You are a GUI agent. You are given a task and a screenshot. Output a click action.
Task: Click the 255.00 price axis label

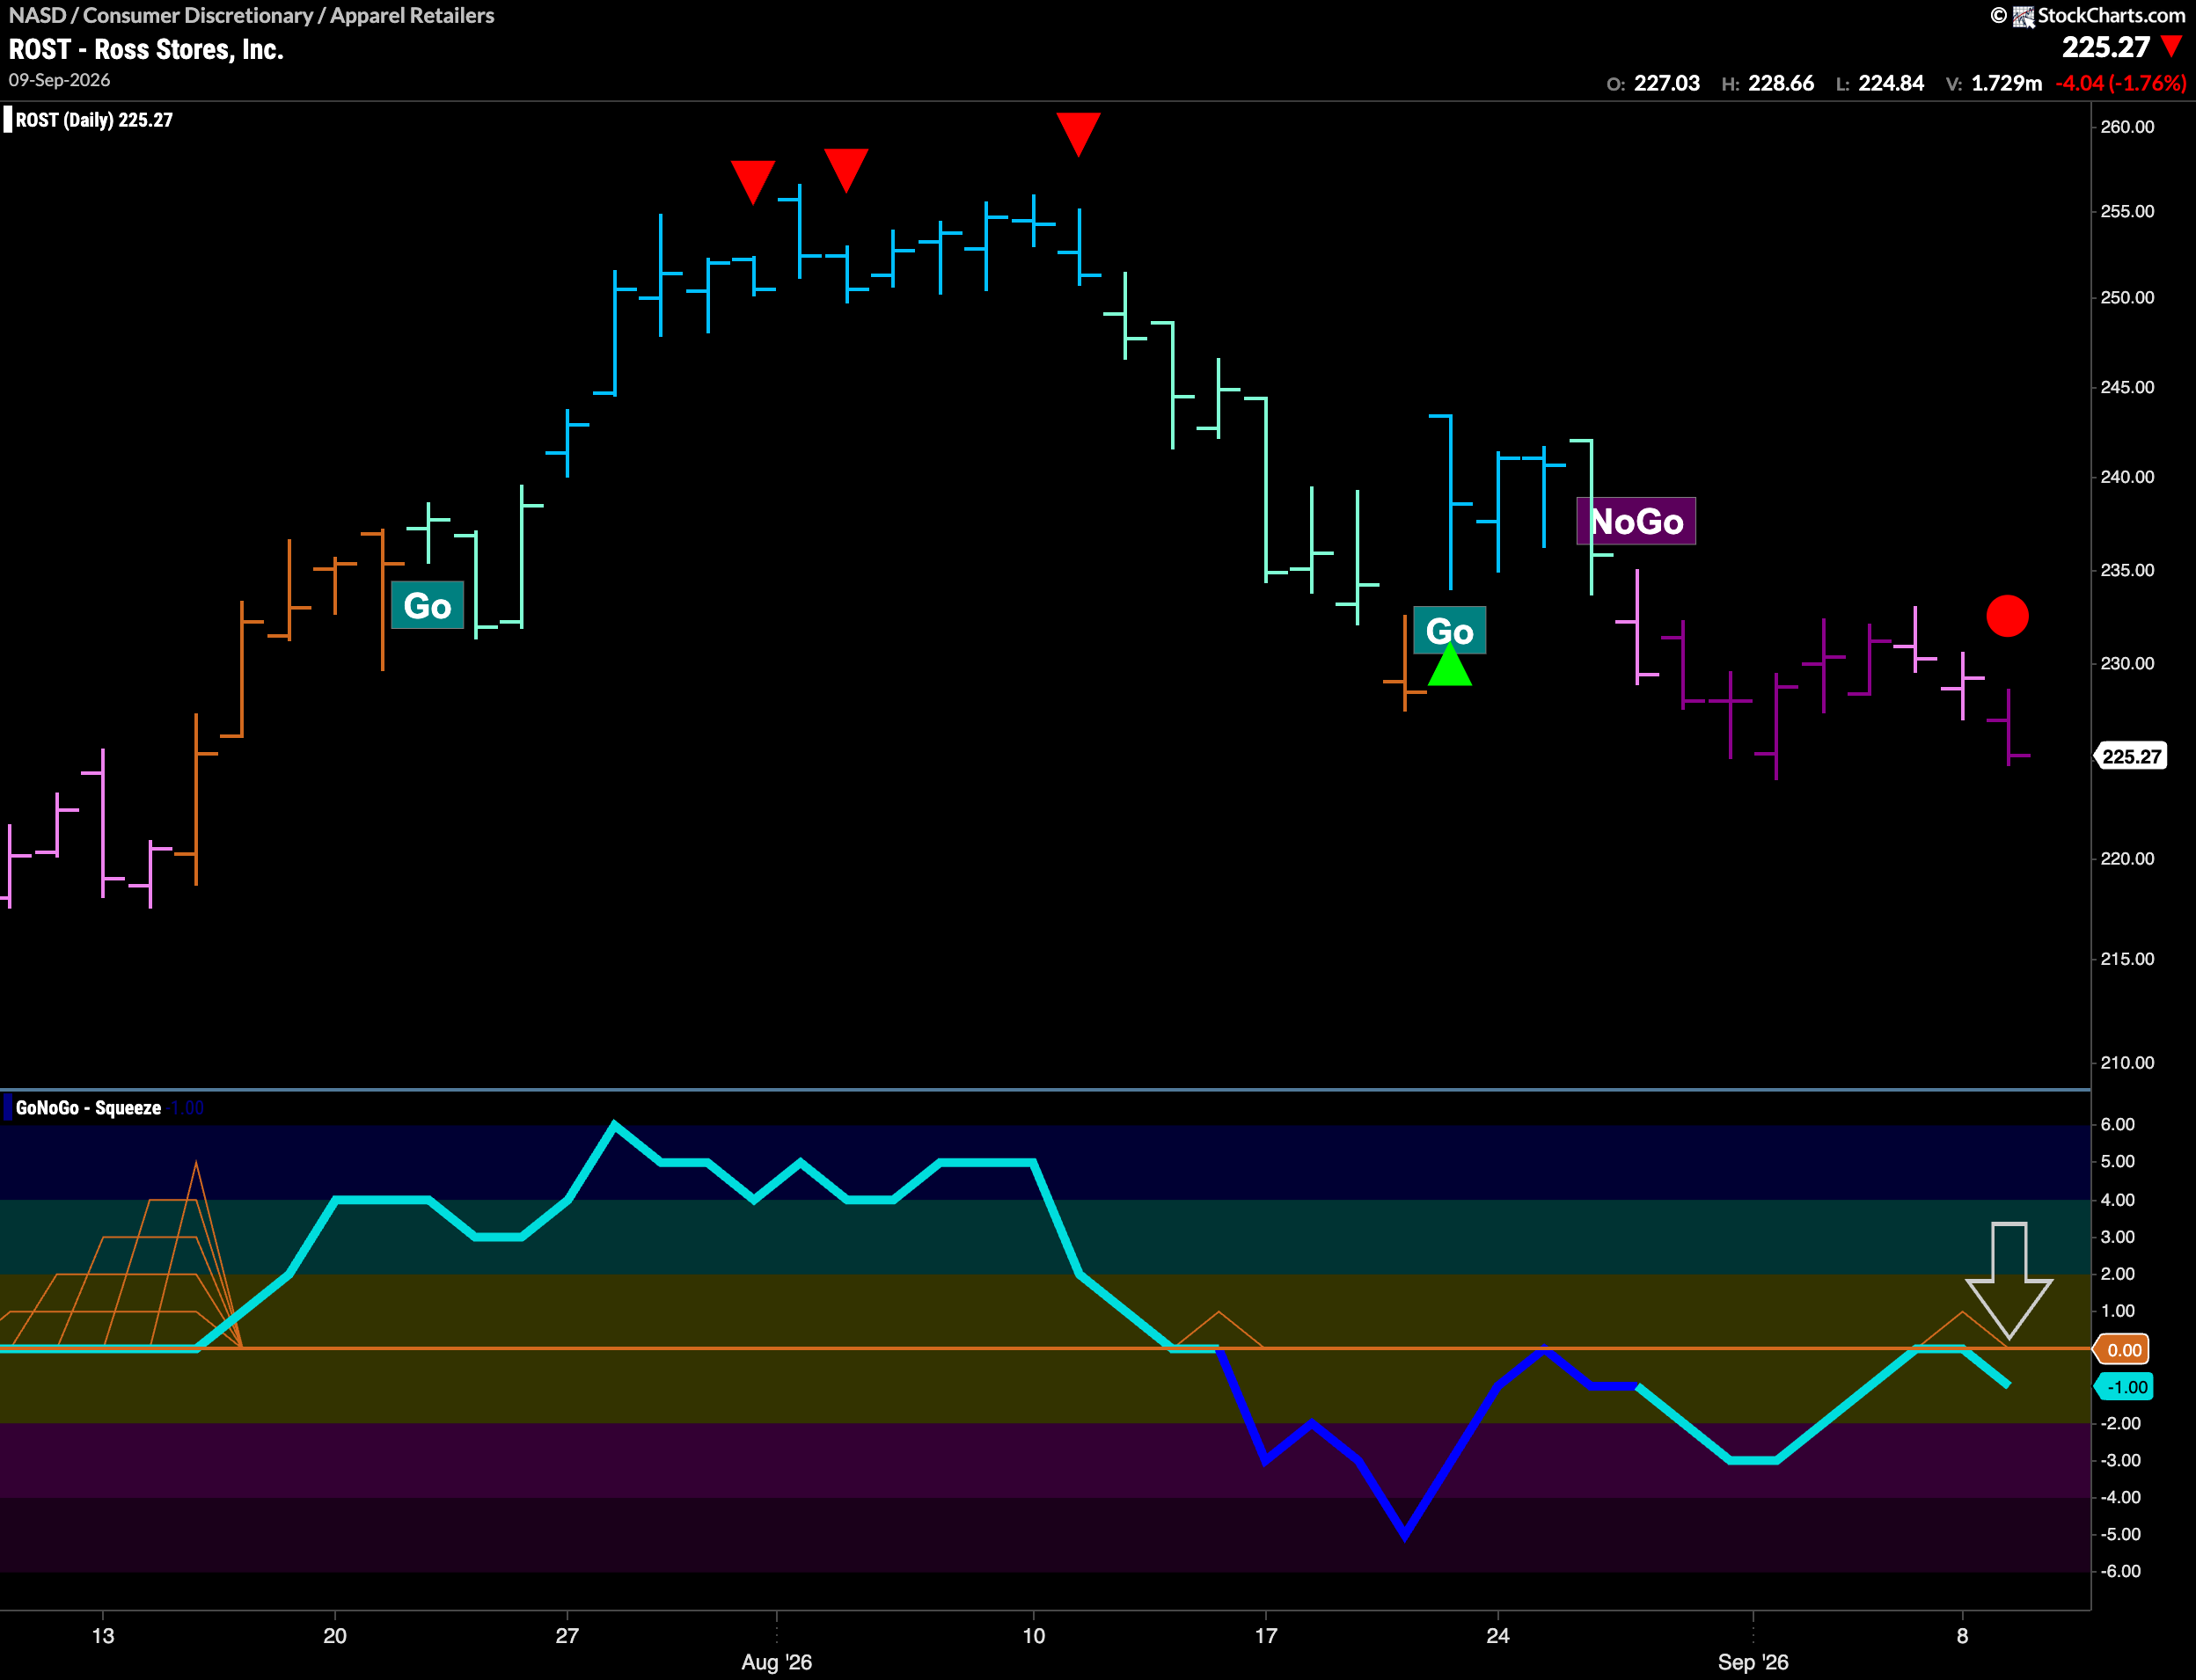2127,212
